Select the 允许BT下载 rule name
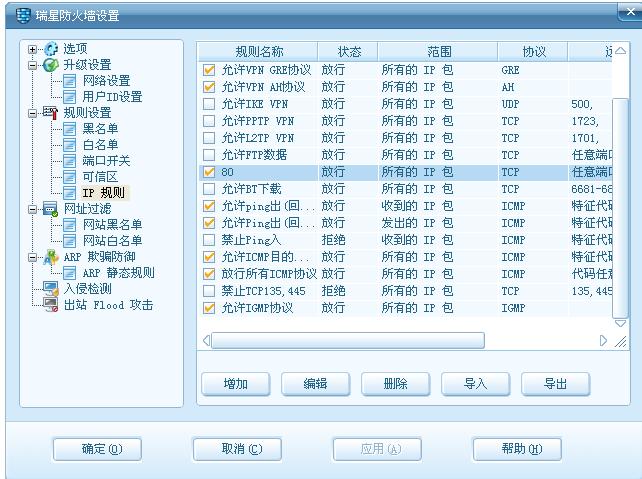The height and width of the screenshot is (479, 642). (251, 189)
